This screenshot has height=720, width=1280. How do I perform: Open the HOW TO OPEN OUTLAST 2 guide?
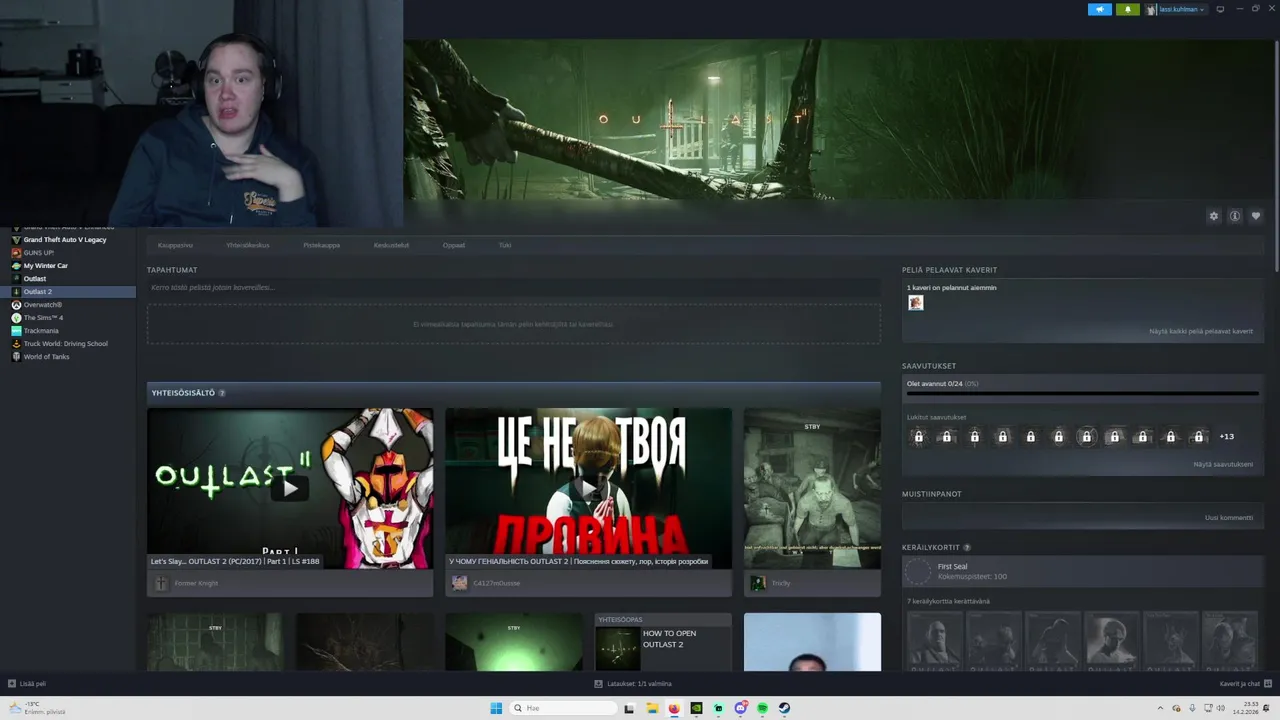point(663,641)
